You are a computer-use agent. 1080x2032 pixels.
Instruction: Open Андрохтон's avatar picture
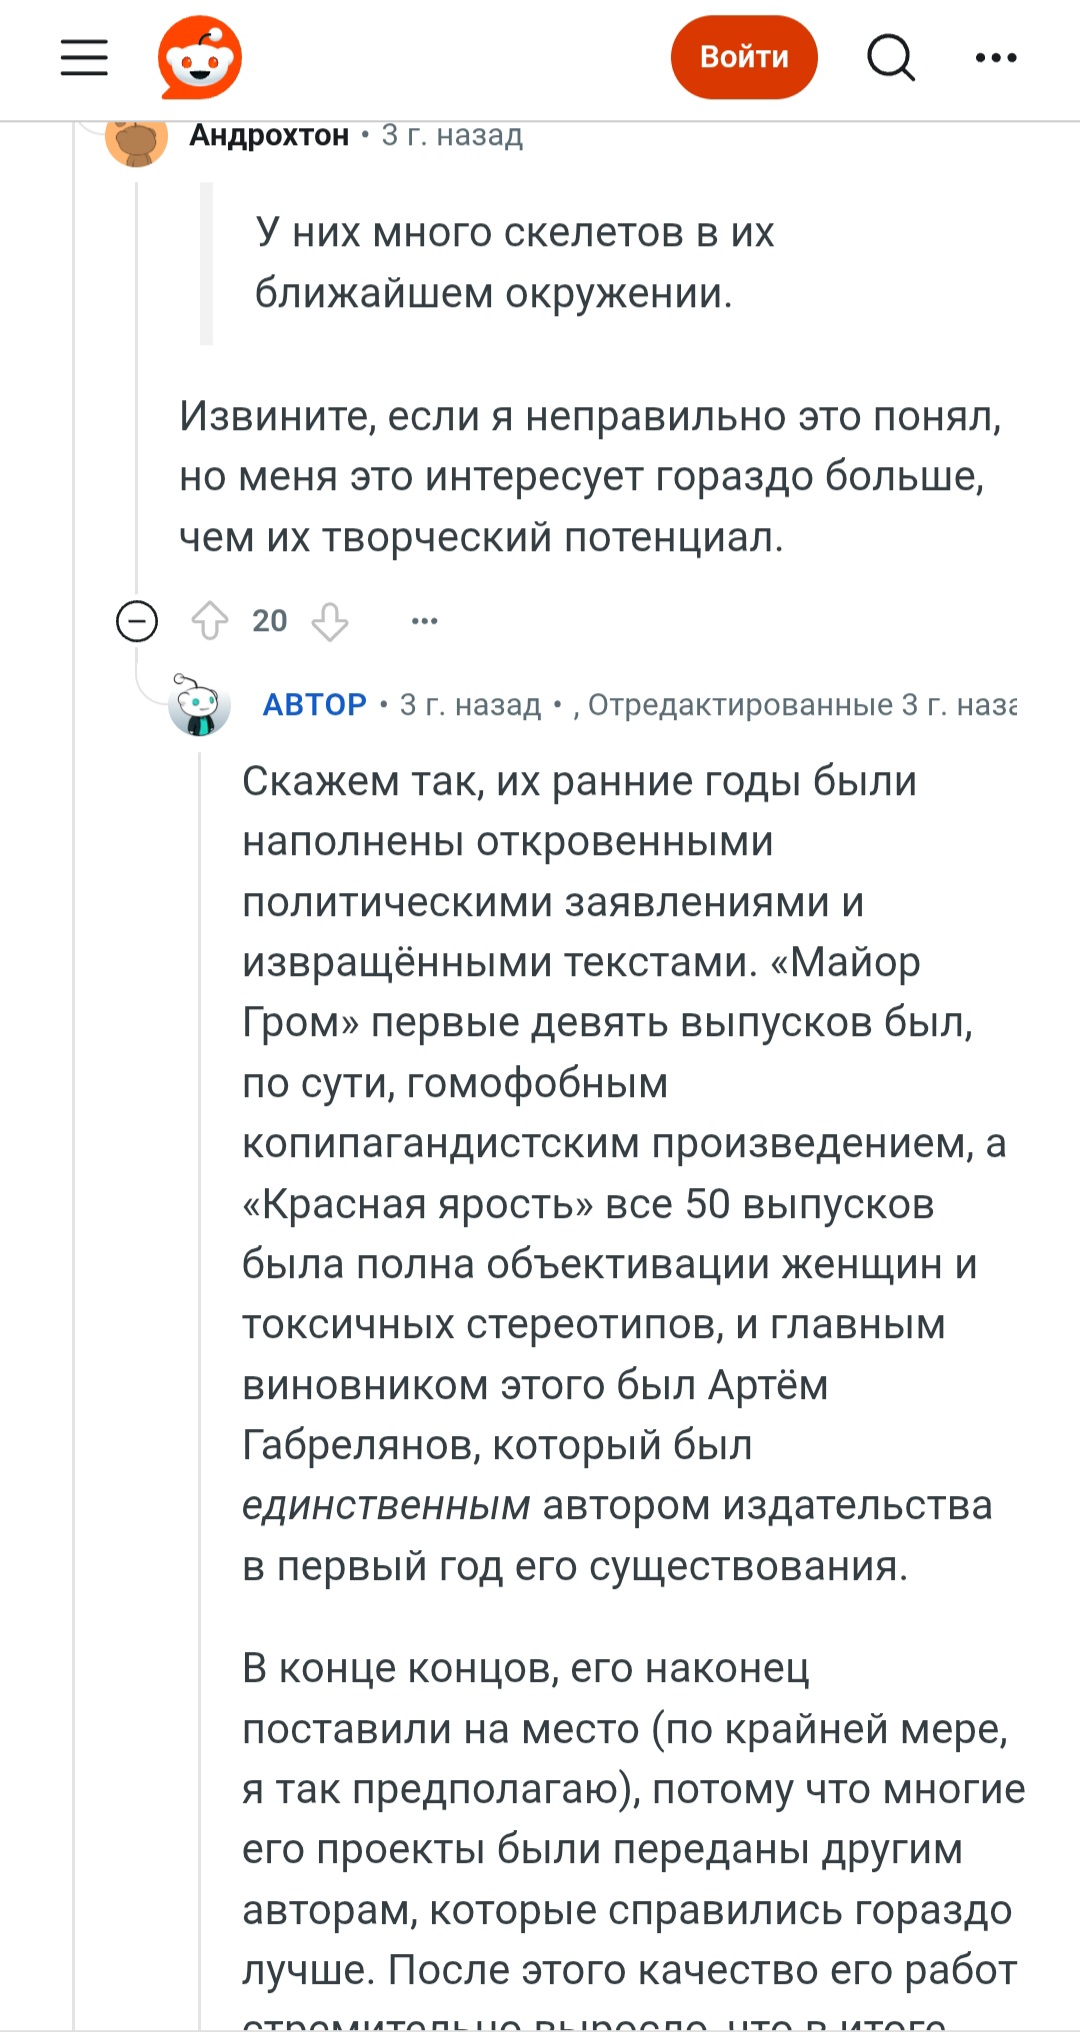[136, 140]
